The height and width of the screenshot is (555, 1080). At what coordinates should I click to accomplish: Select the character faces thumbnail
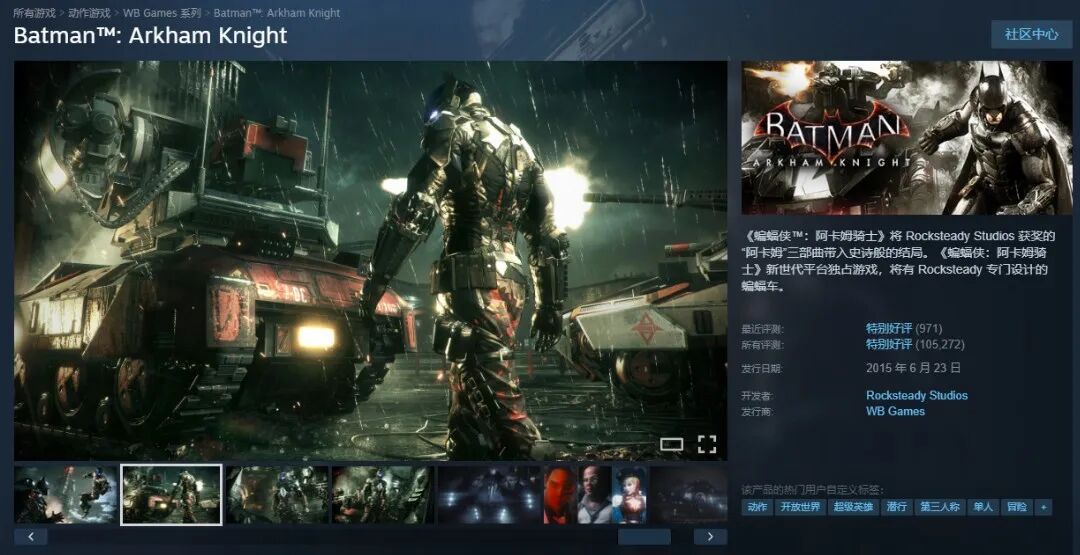[x=595, y=494]
